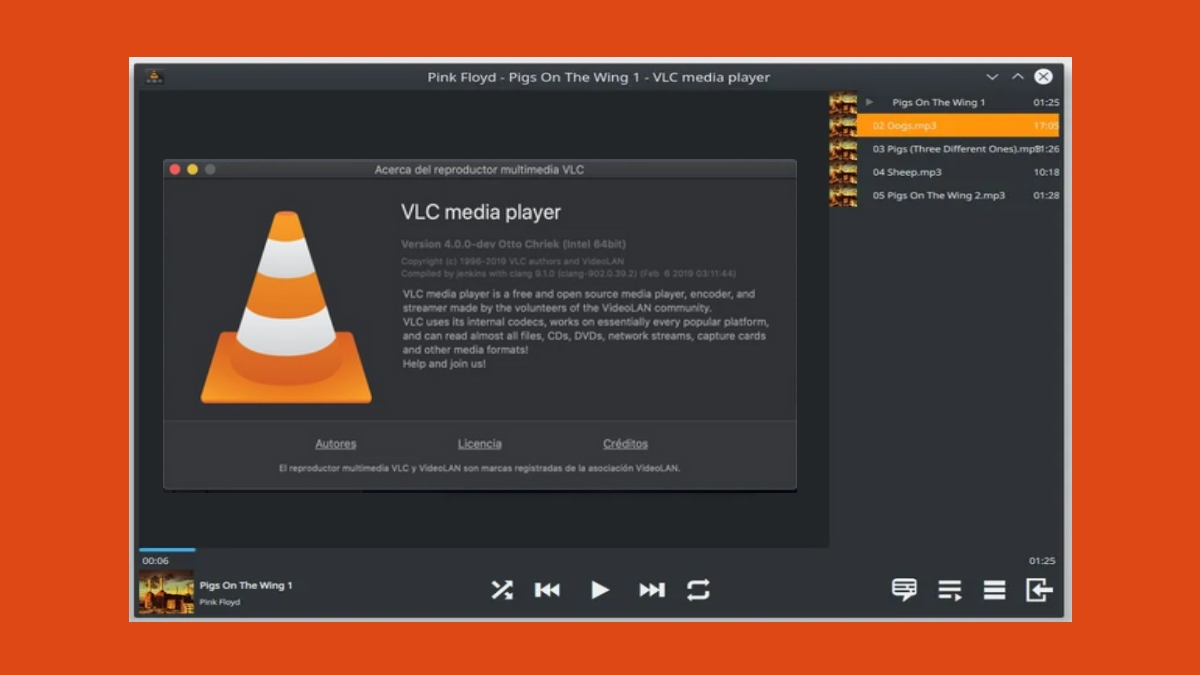Open the hamburger main menu
Image resolution: width=1200 pixels, height=675 pixels.
click(x=994, y=590)
